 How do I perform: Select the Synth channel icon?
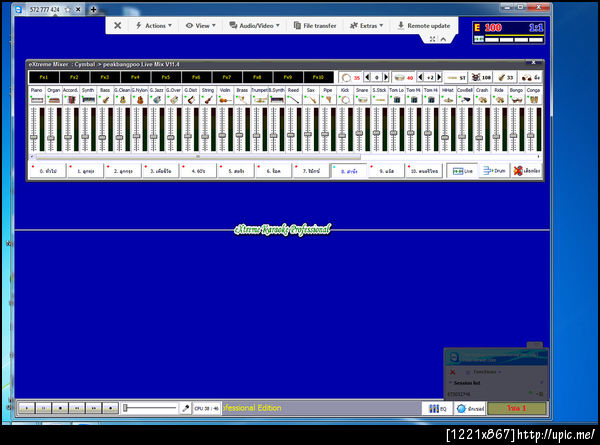[x=88, y=100]
